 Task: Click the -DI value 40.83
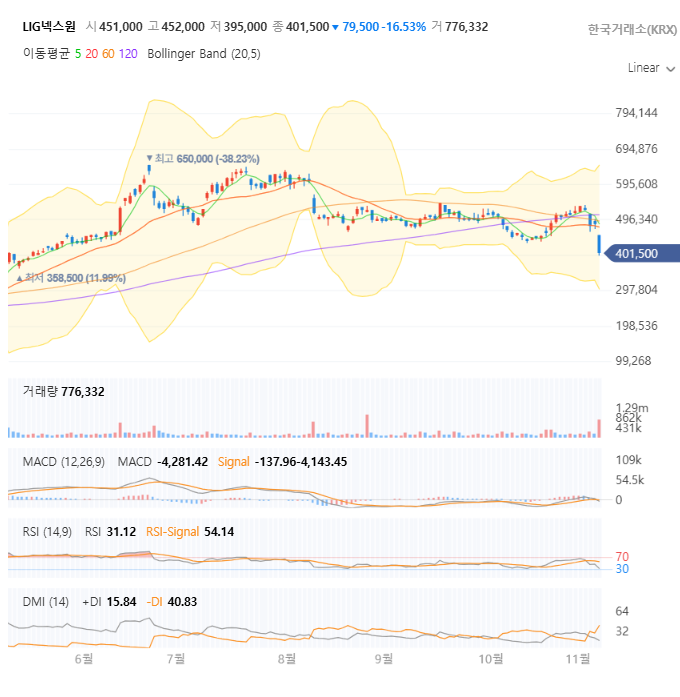point(182,602)
